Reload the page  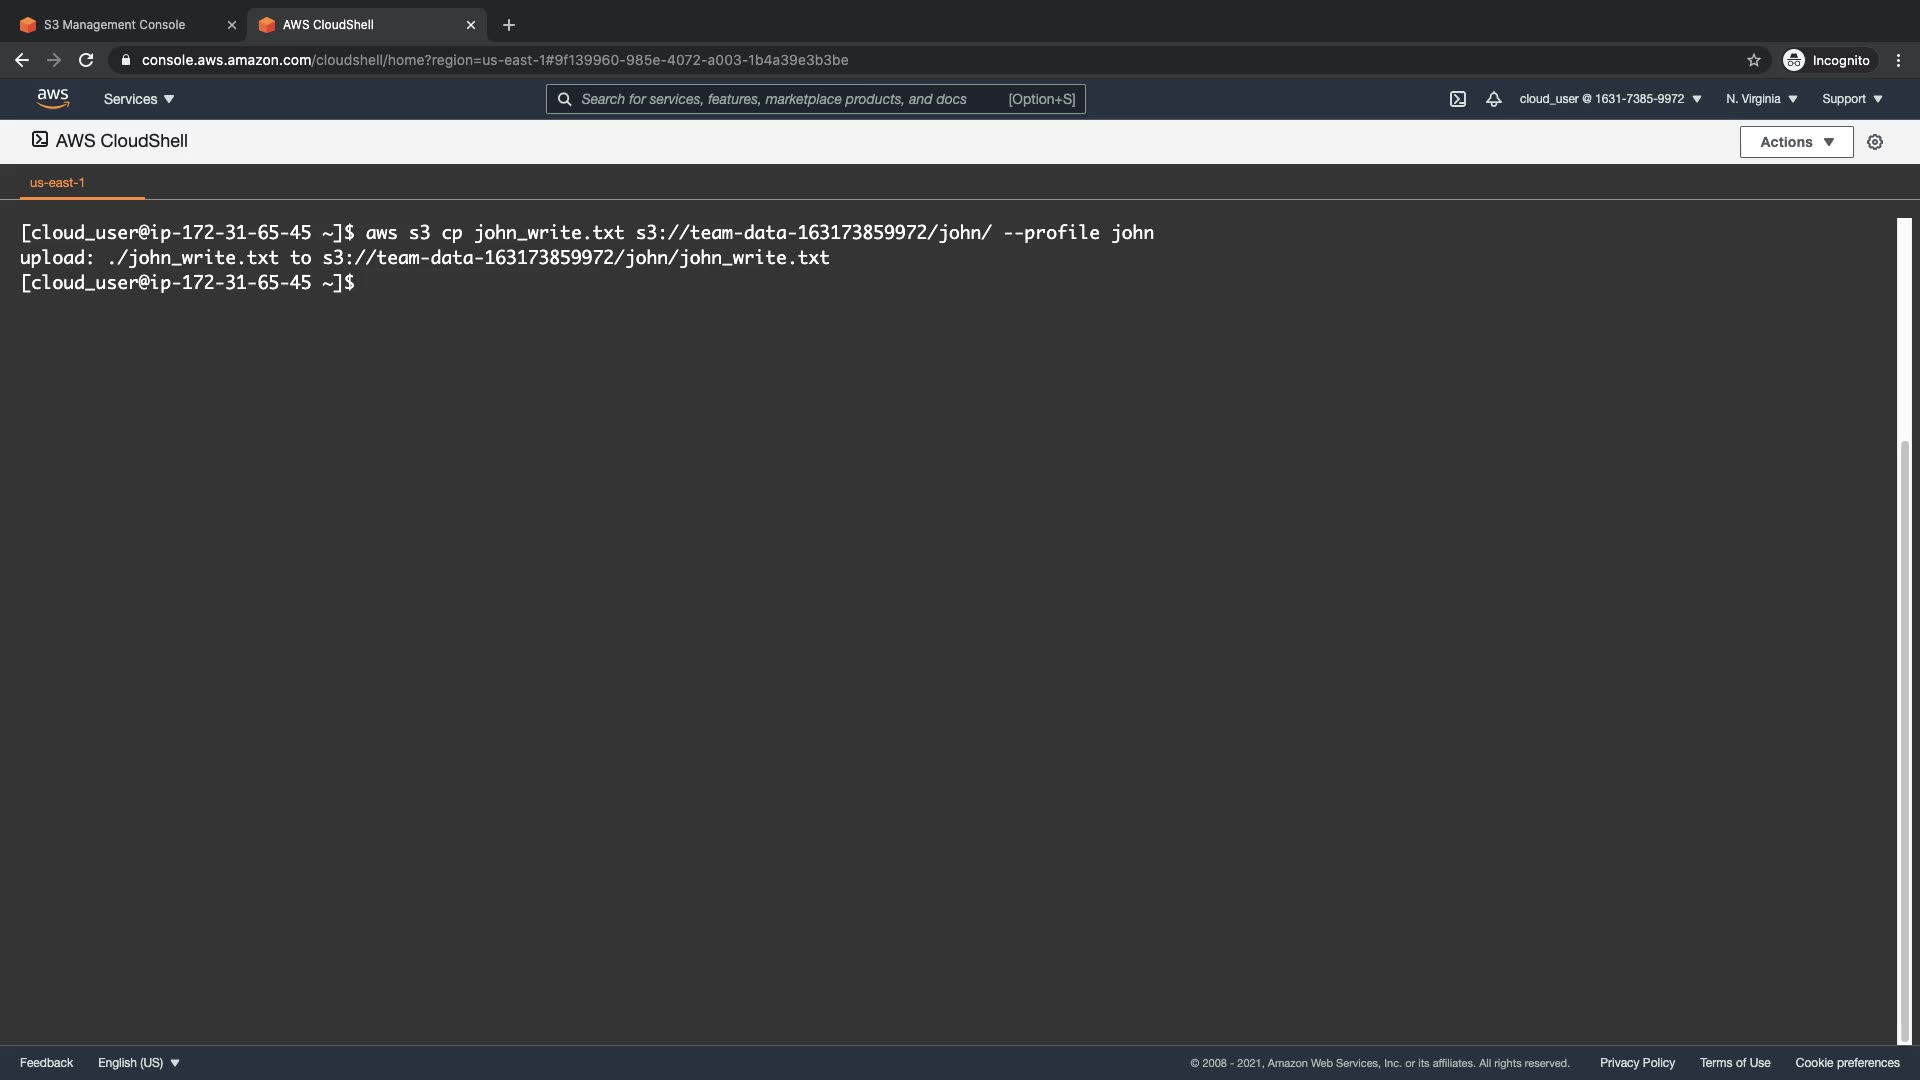coord(86,60)
